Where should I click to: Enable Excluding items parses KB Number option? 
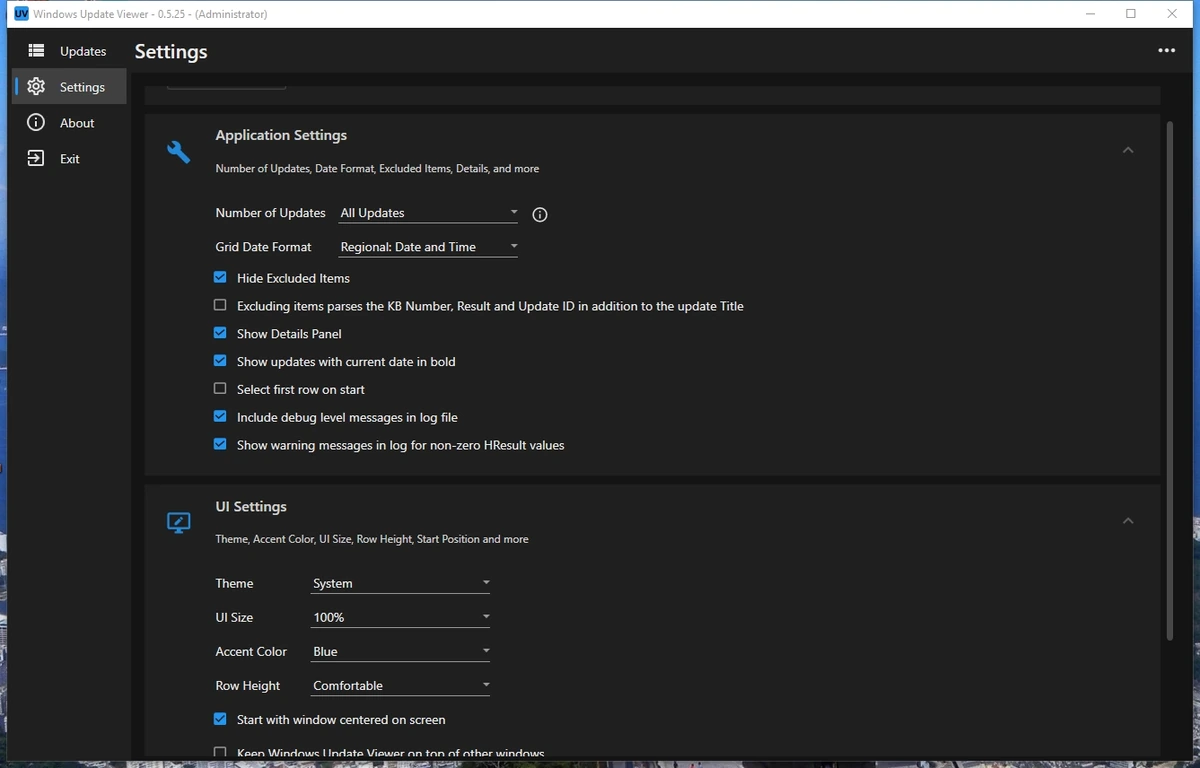point(220,306)
